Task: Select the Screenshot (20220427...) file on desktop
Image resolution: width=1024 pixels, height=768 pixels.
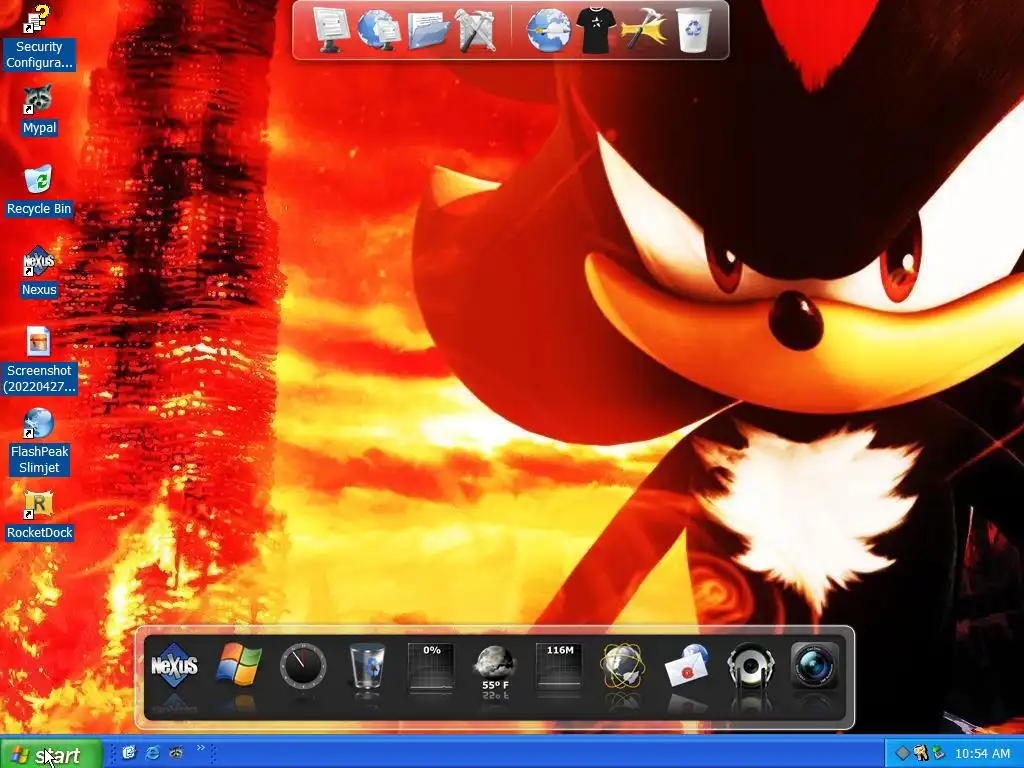Action: pos(39,360)
